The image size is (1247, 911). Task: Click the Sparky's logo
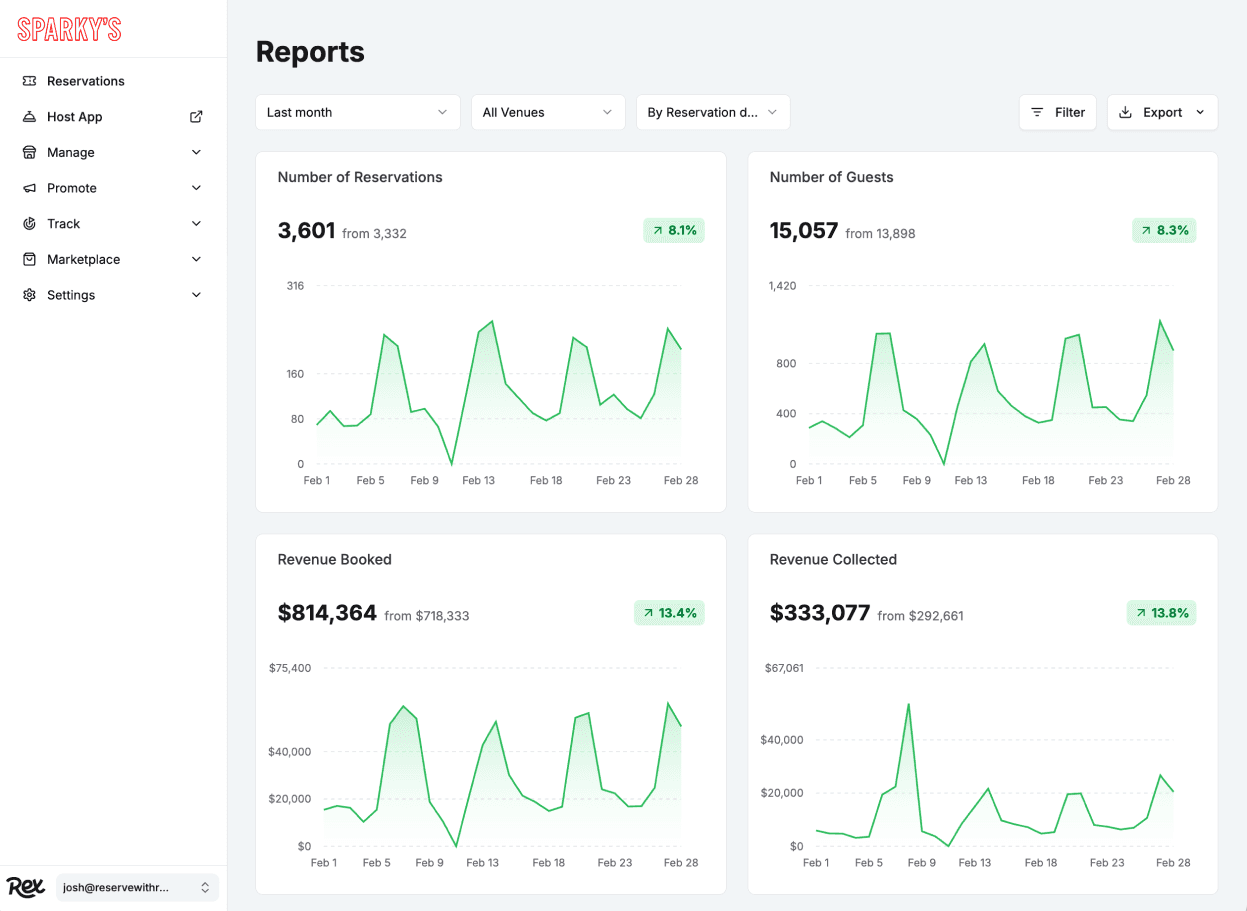[69, 28]
